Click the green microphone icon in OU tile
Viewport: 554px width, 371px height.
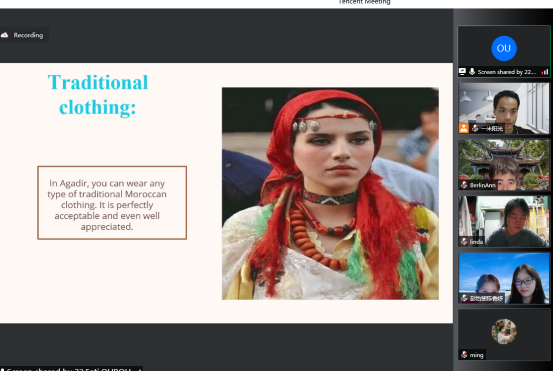coord(472,72)
